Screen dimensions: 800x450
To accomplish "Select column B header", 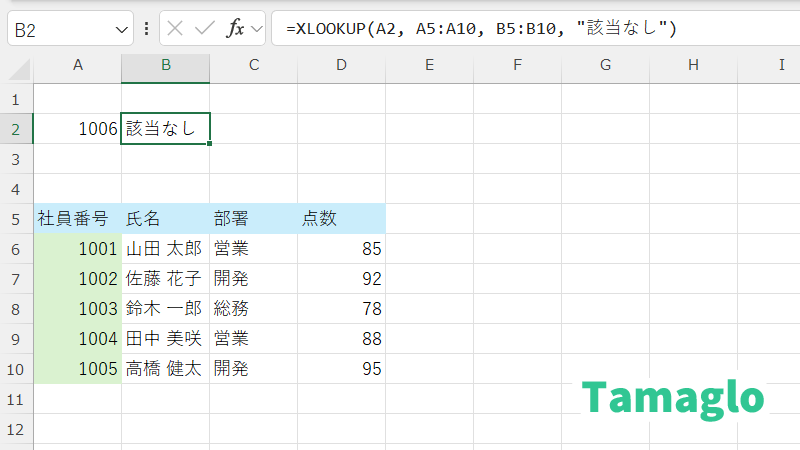I will [x=165, y=66].
